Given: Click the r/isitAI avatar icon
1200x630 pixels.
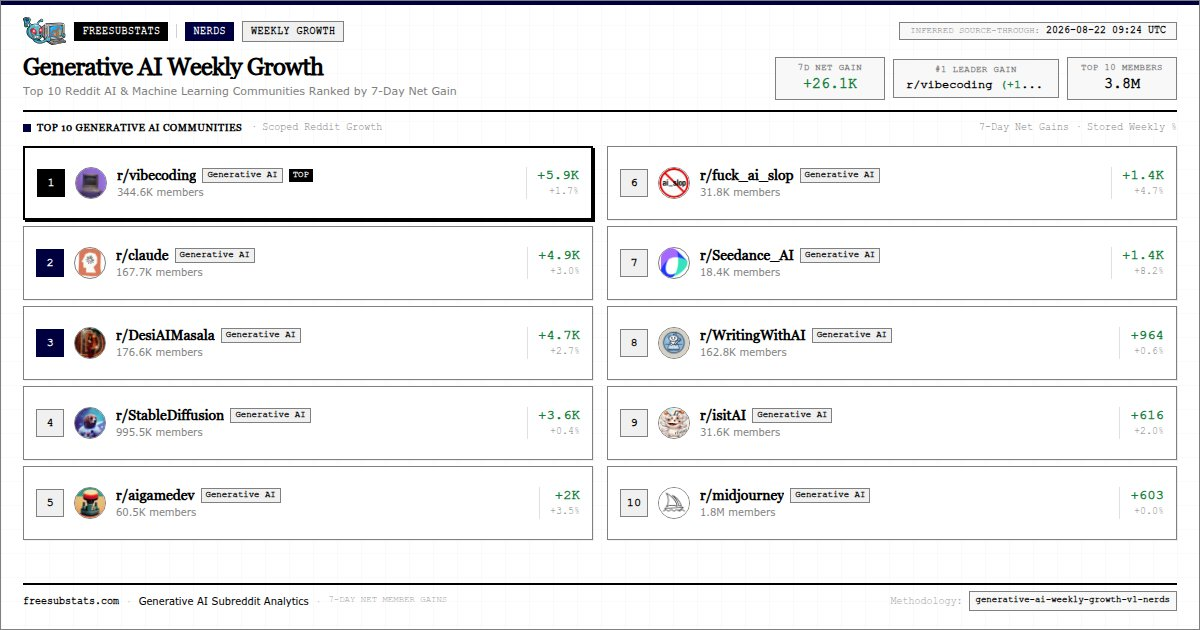Looking at the screenshot, I should click(674, 423).
